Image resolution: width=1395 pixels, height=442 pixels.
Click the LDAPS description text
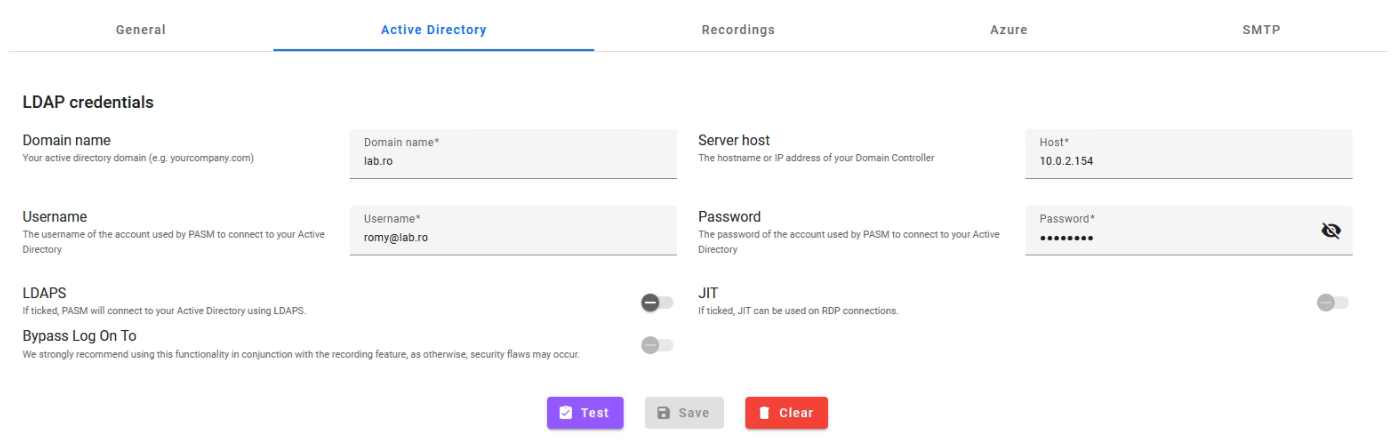tap(164, 311)
